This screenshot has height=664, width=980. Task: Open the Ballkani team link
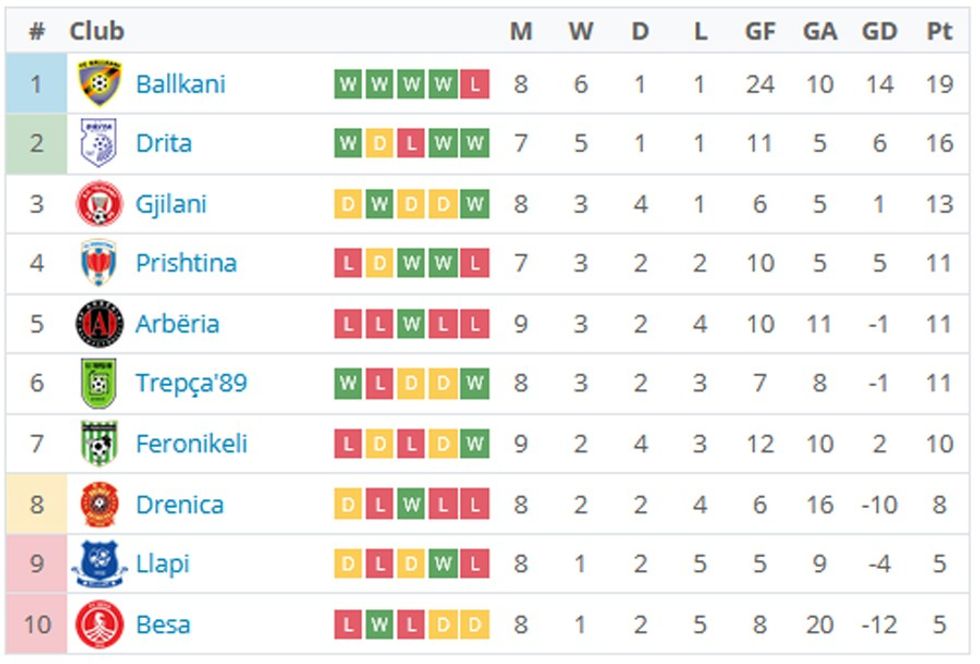[180, 84]
